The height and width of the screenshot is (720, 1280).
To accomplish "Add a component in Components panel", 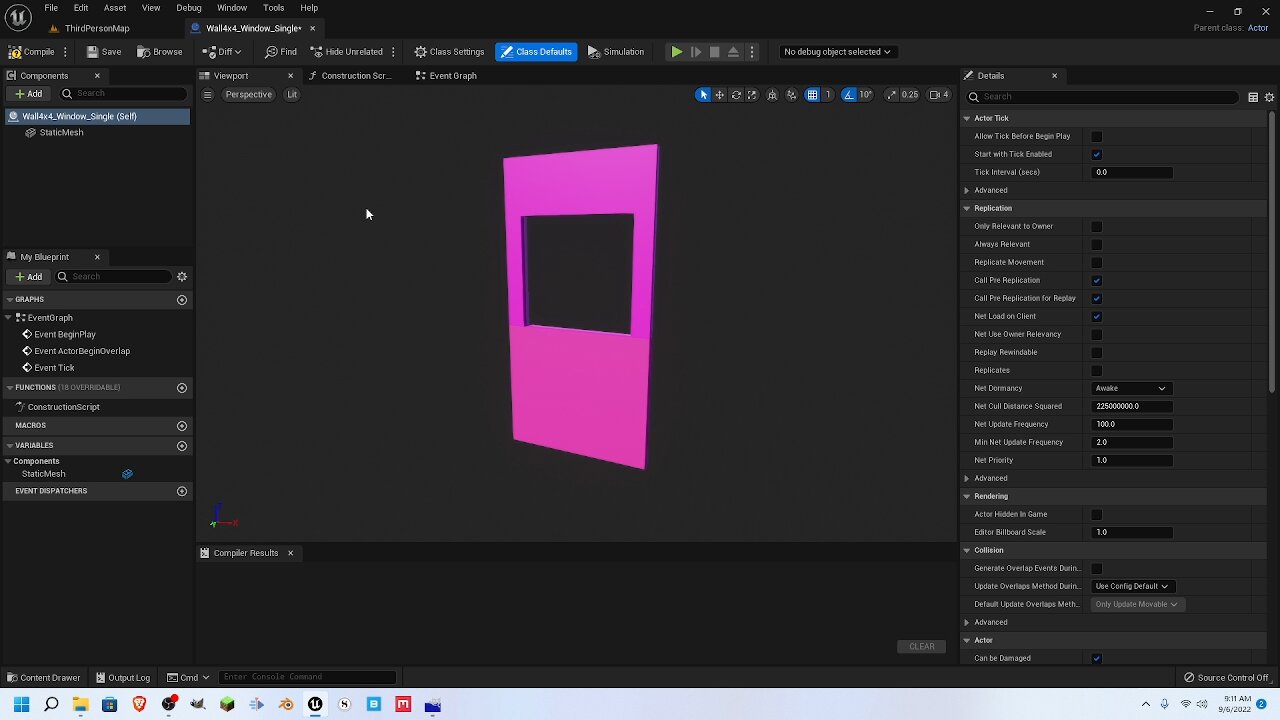I will (28, 94).
